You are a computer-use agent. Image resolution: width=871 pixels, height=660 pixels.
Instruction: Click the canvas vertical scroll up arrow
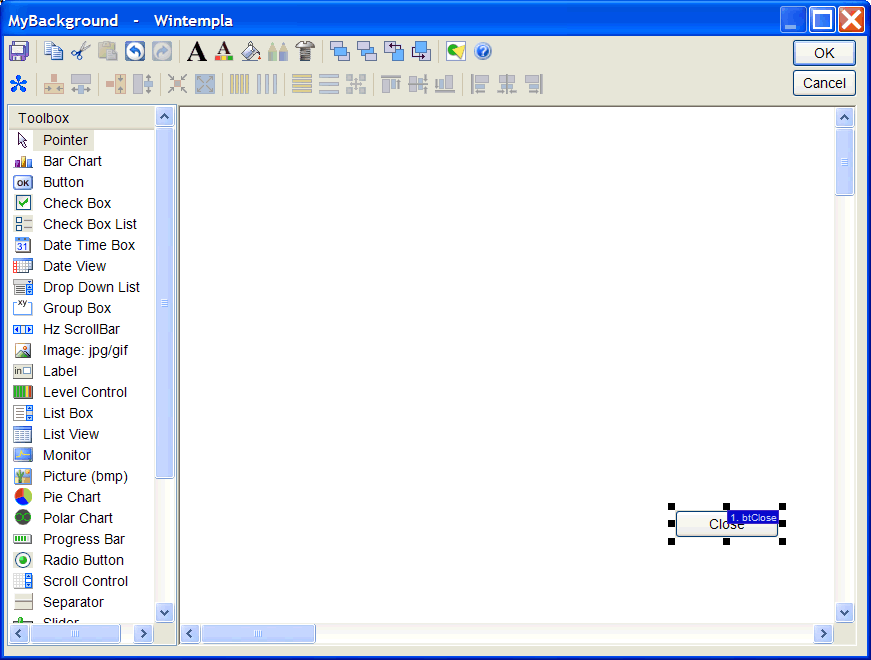pos(844,117)
